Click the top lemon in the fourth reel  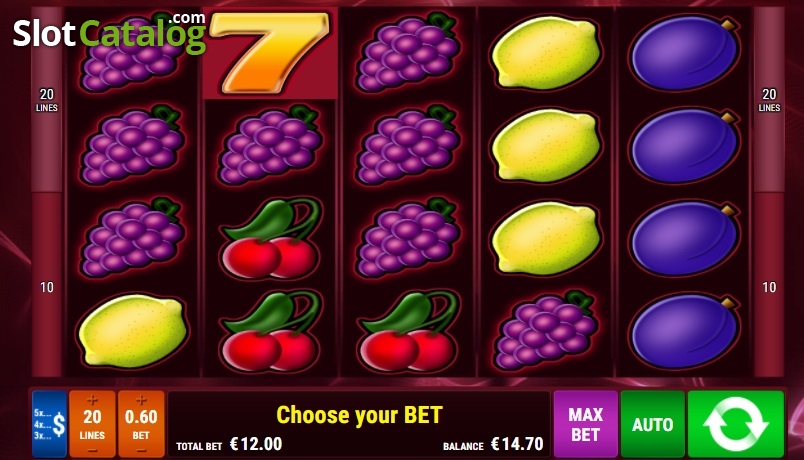tap(546, 52)
